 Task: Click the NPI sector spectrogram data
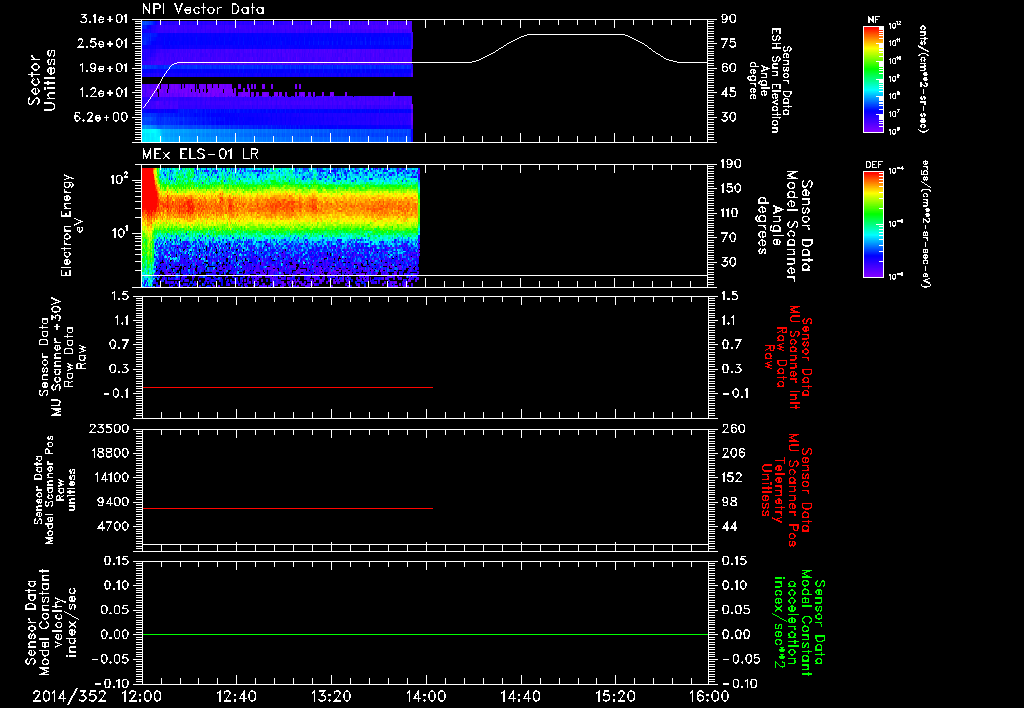(277, 80)
